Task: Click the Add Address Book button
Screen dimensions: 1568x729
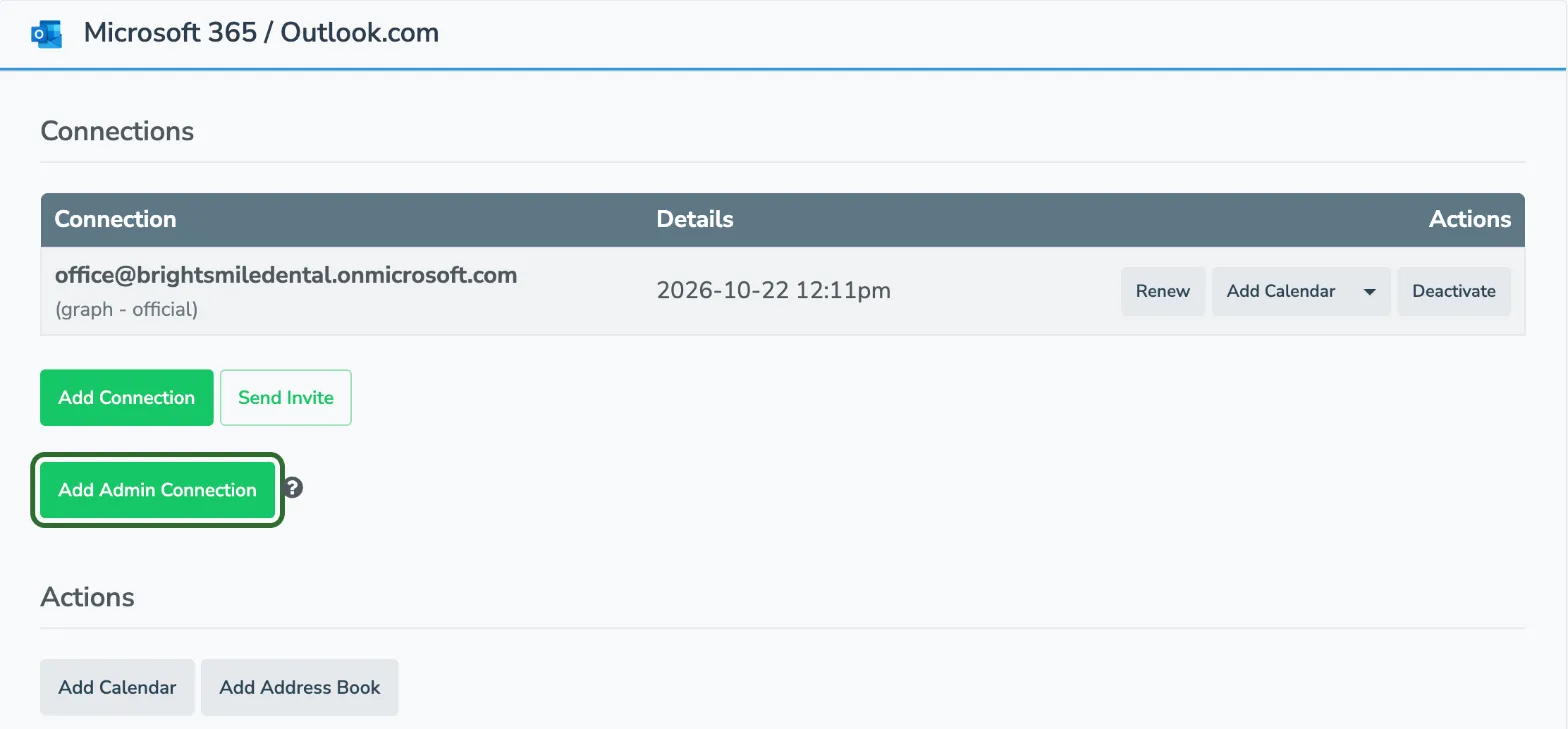Action: [x=300, y=687]
